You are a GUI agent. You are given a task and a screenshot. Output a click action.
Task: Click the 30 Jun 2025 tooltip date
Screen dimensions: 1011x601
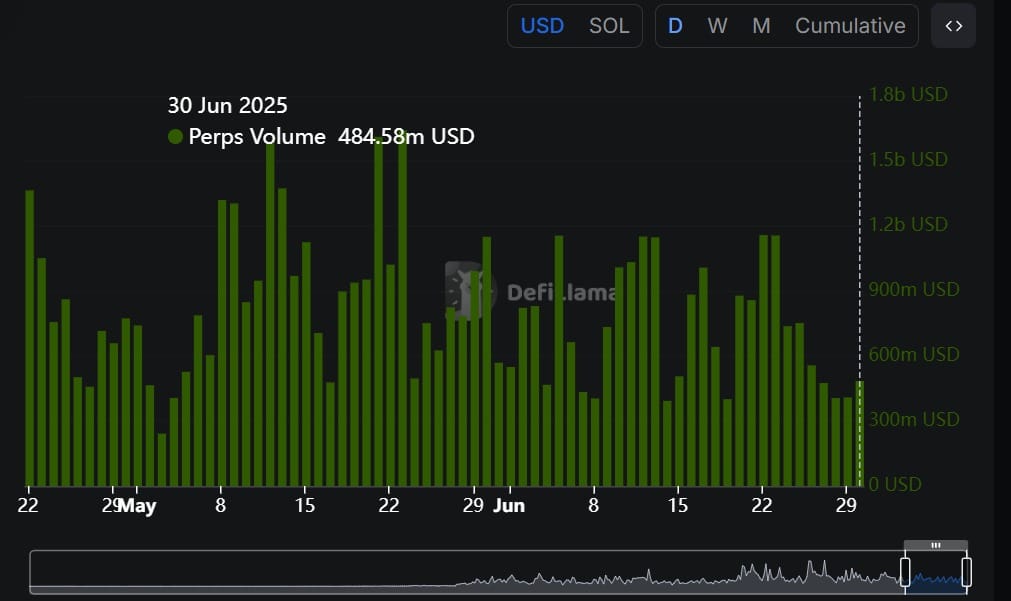point(227,105)
